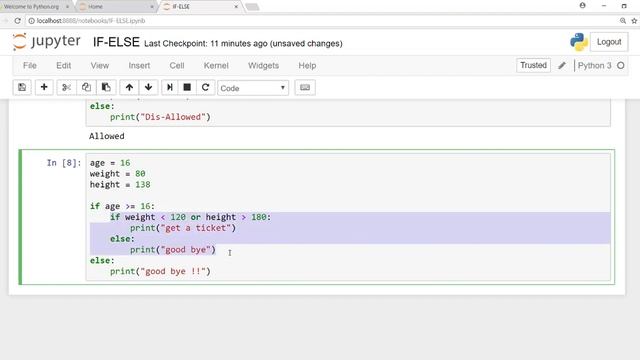
Task: Click the Jupyter logo
Action: coord(47,42)
